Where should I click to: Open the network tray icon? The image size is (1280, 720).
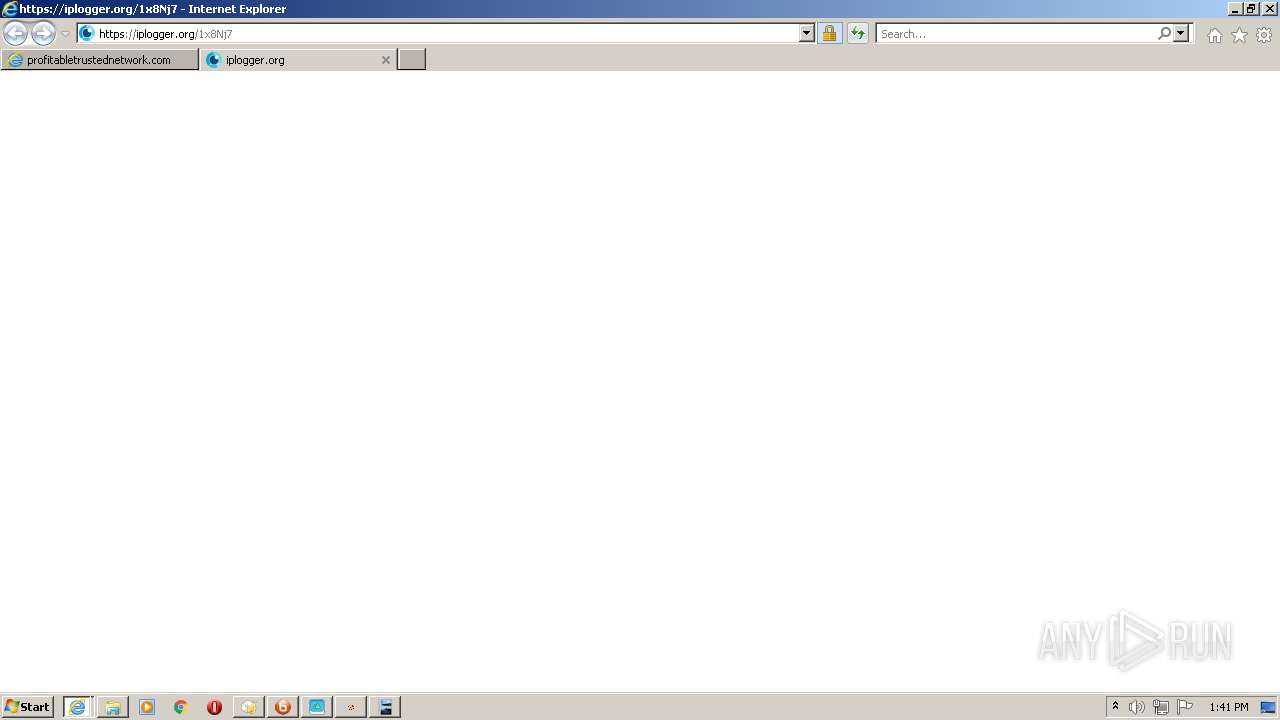point(1161,707)
